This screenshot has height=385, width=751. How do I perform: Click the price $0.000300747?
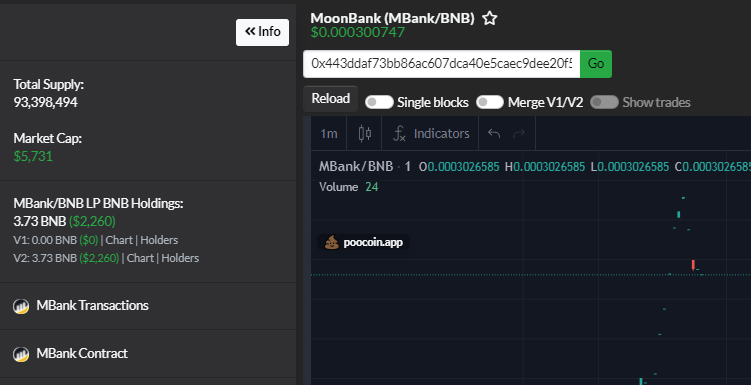(x=358, y=33)
